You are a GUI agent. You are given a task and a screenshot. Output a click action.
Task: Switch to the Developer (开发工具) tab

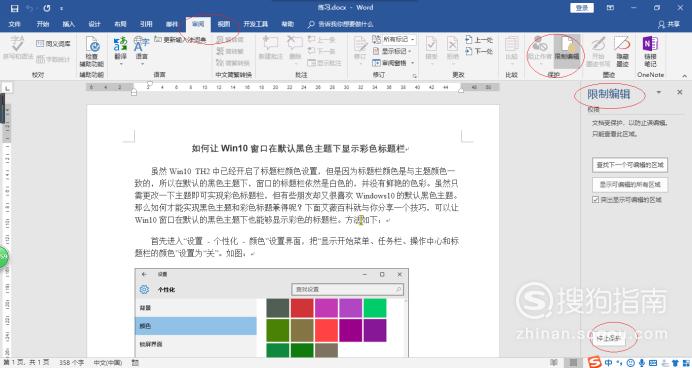(x=256, y=24)
